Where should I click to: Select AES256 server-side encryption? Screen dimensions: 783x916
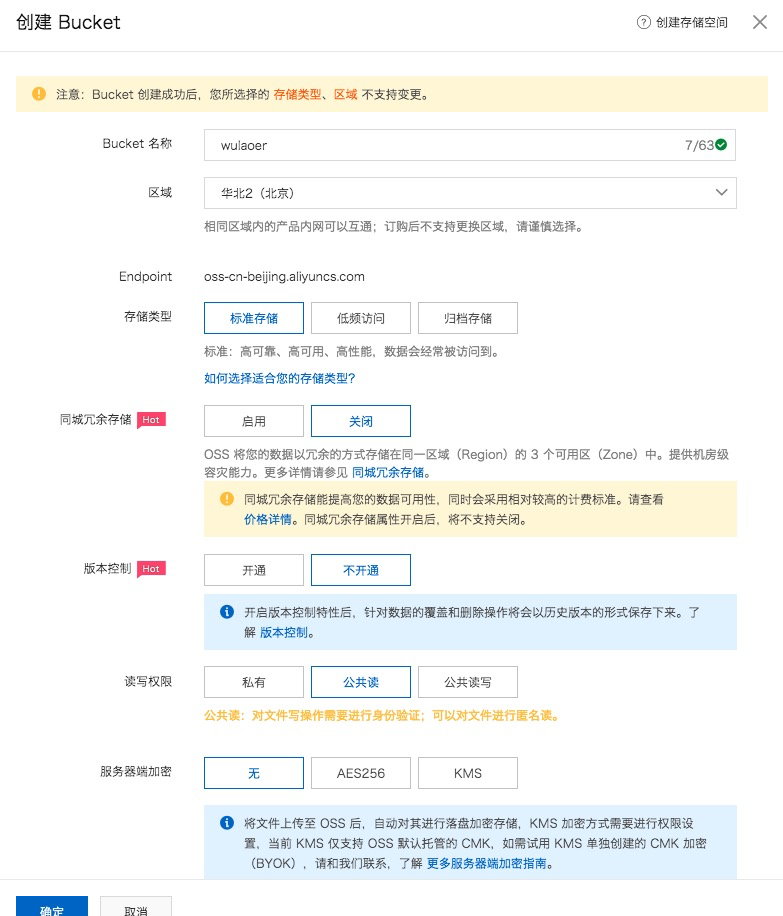pos(360,773)
